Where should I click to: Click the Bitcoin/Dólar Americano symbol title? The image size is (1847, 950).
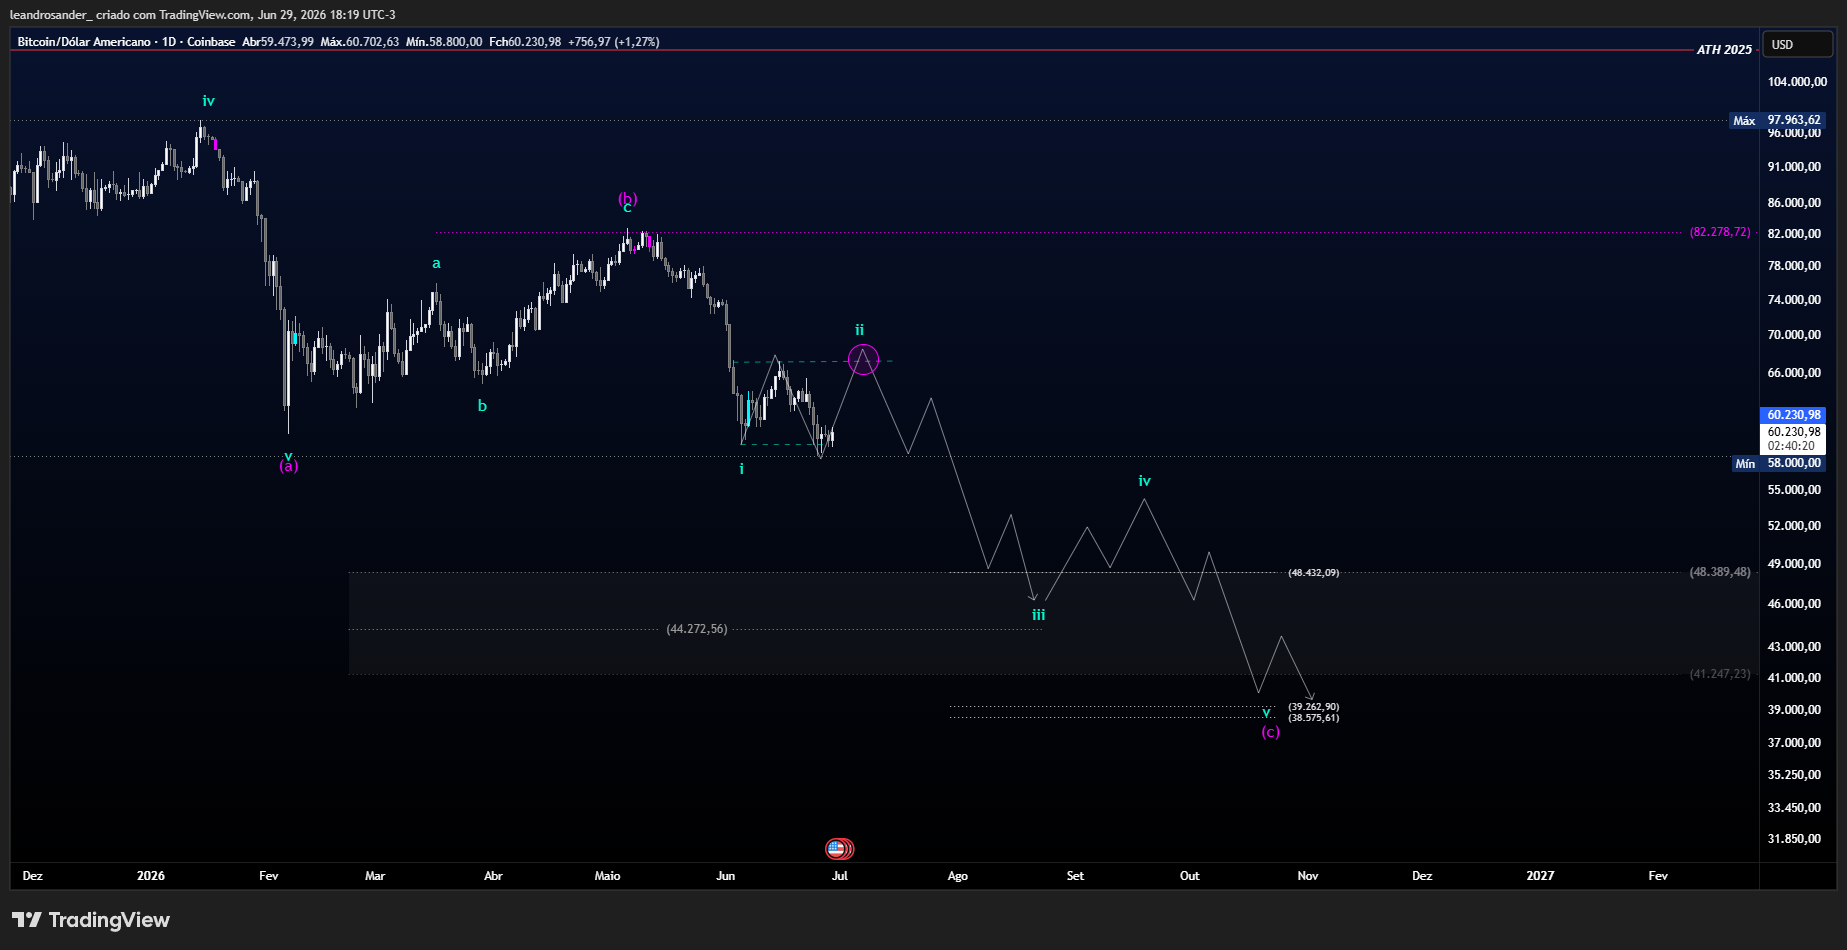tap(84, 42)
